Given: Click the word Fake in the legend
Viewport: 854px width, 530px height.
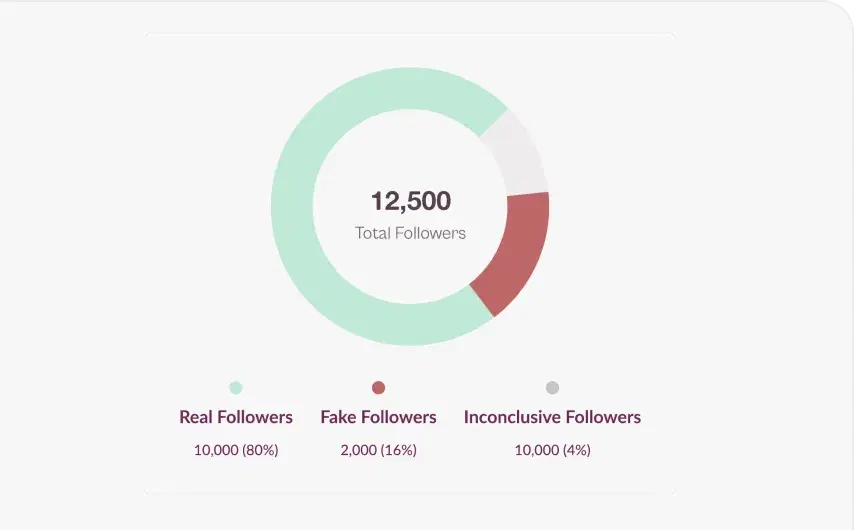Looking at the screenshot, I should 338,417.
